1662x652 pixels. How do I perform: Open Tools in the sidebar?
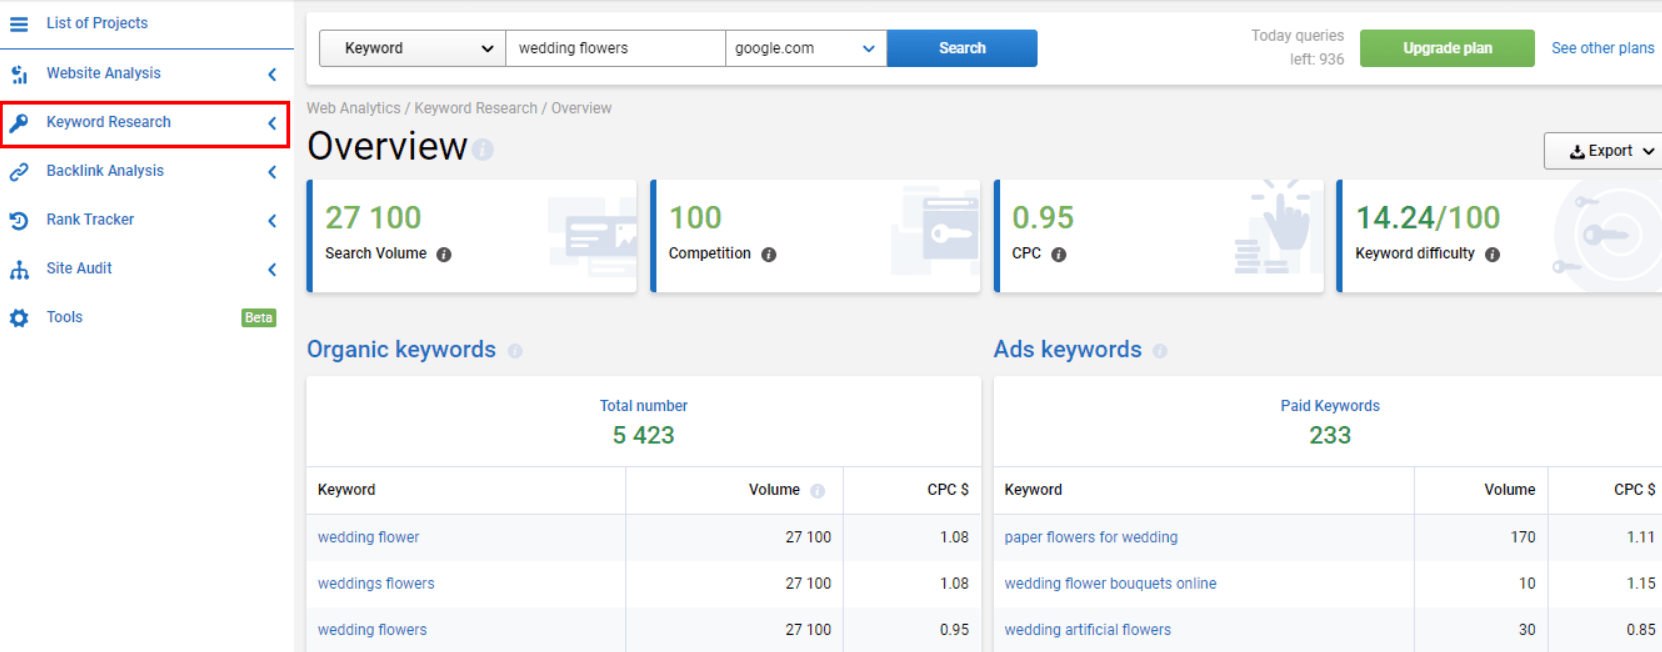coord(64,317)
